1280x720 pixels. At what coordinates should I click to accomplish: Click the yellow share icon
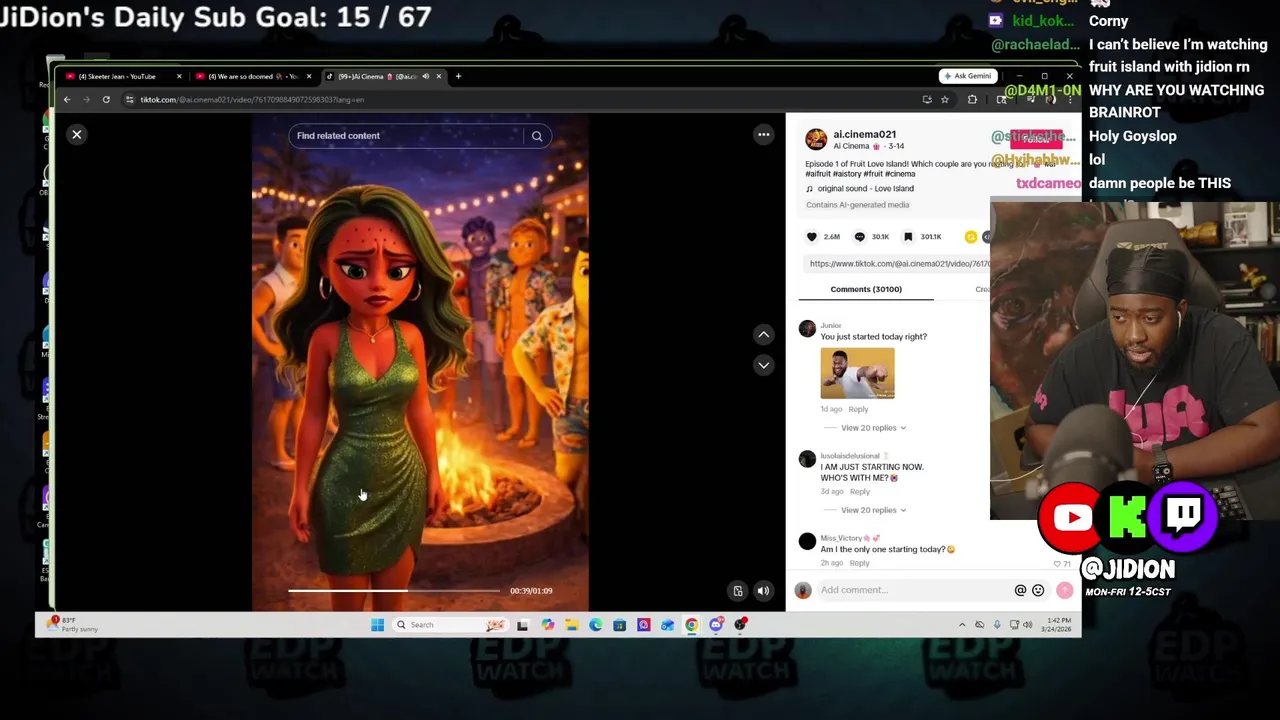pos(970,237)
